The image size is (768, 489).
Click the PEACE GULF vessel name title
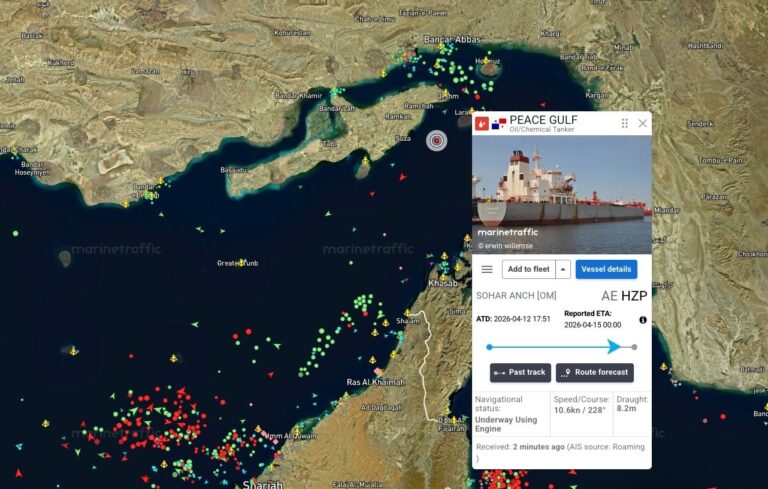point(543,120)
